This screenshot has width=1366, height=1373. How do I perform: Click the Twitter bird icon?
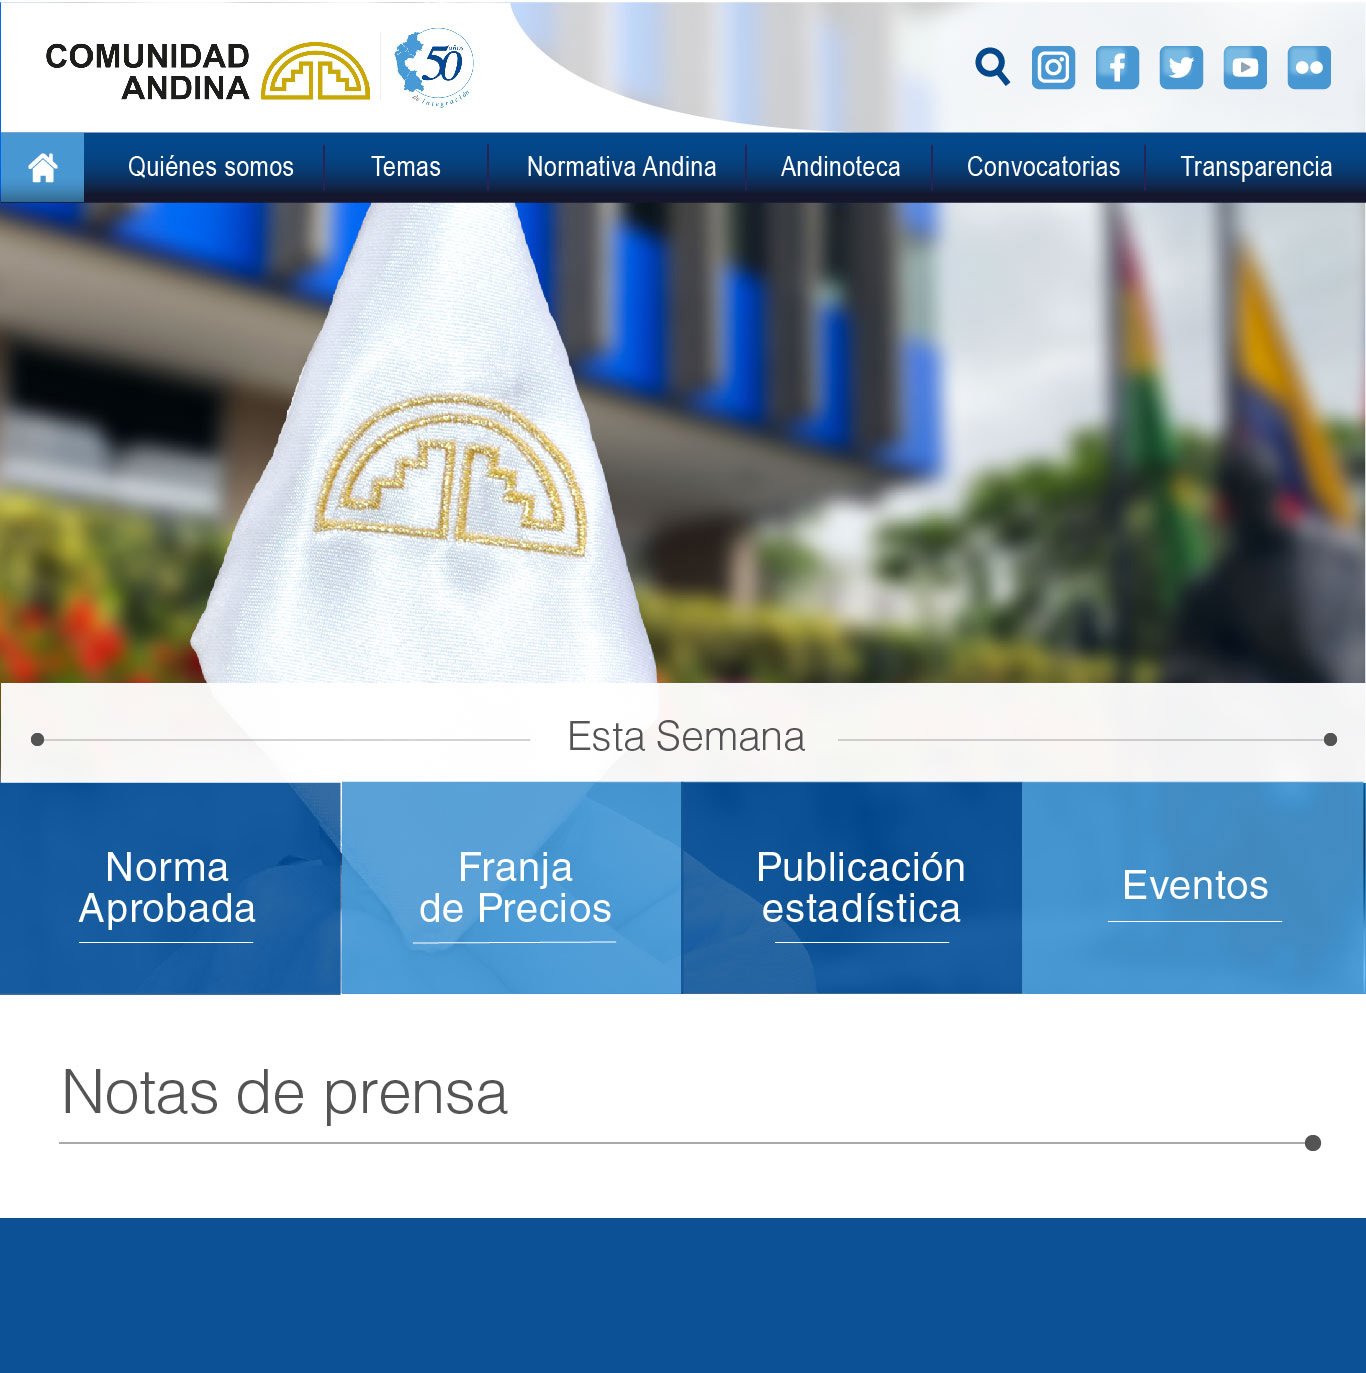point(1182,67)
